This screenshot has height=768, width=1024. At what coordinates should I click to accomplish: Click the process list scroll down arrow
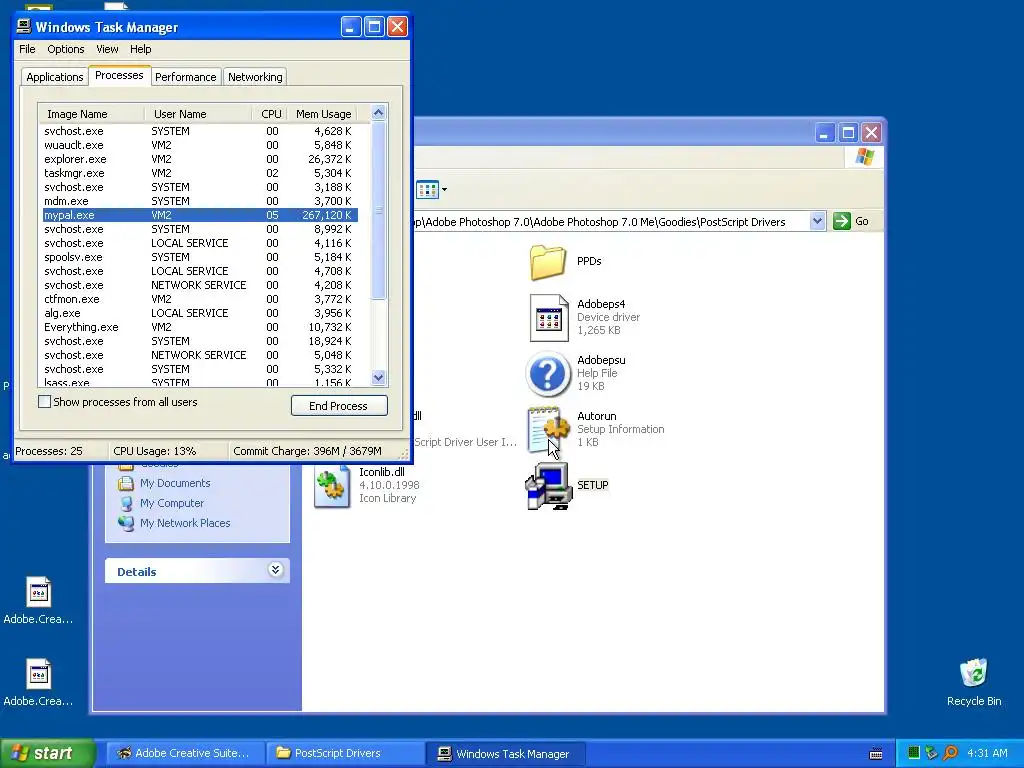coord(378,377)
